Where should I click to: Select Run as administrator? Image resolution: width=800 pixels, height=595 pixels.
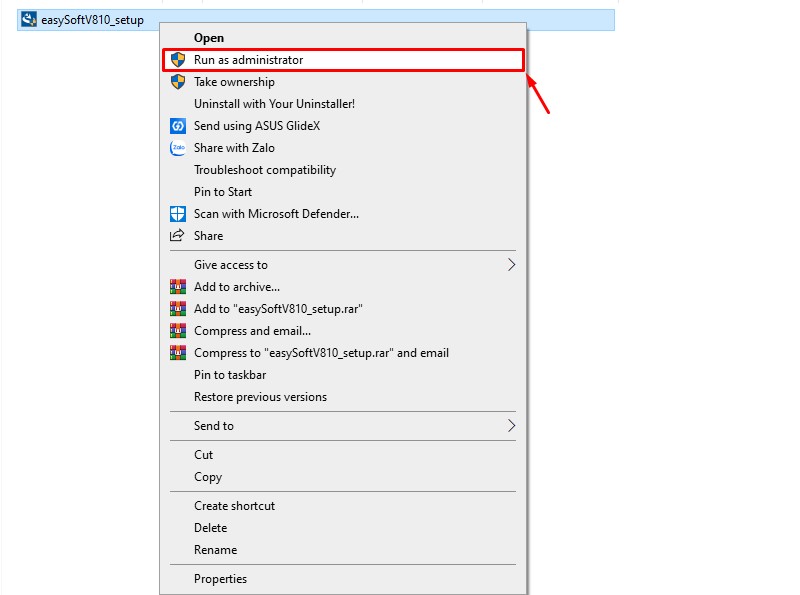[343, 60]
